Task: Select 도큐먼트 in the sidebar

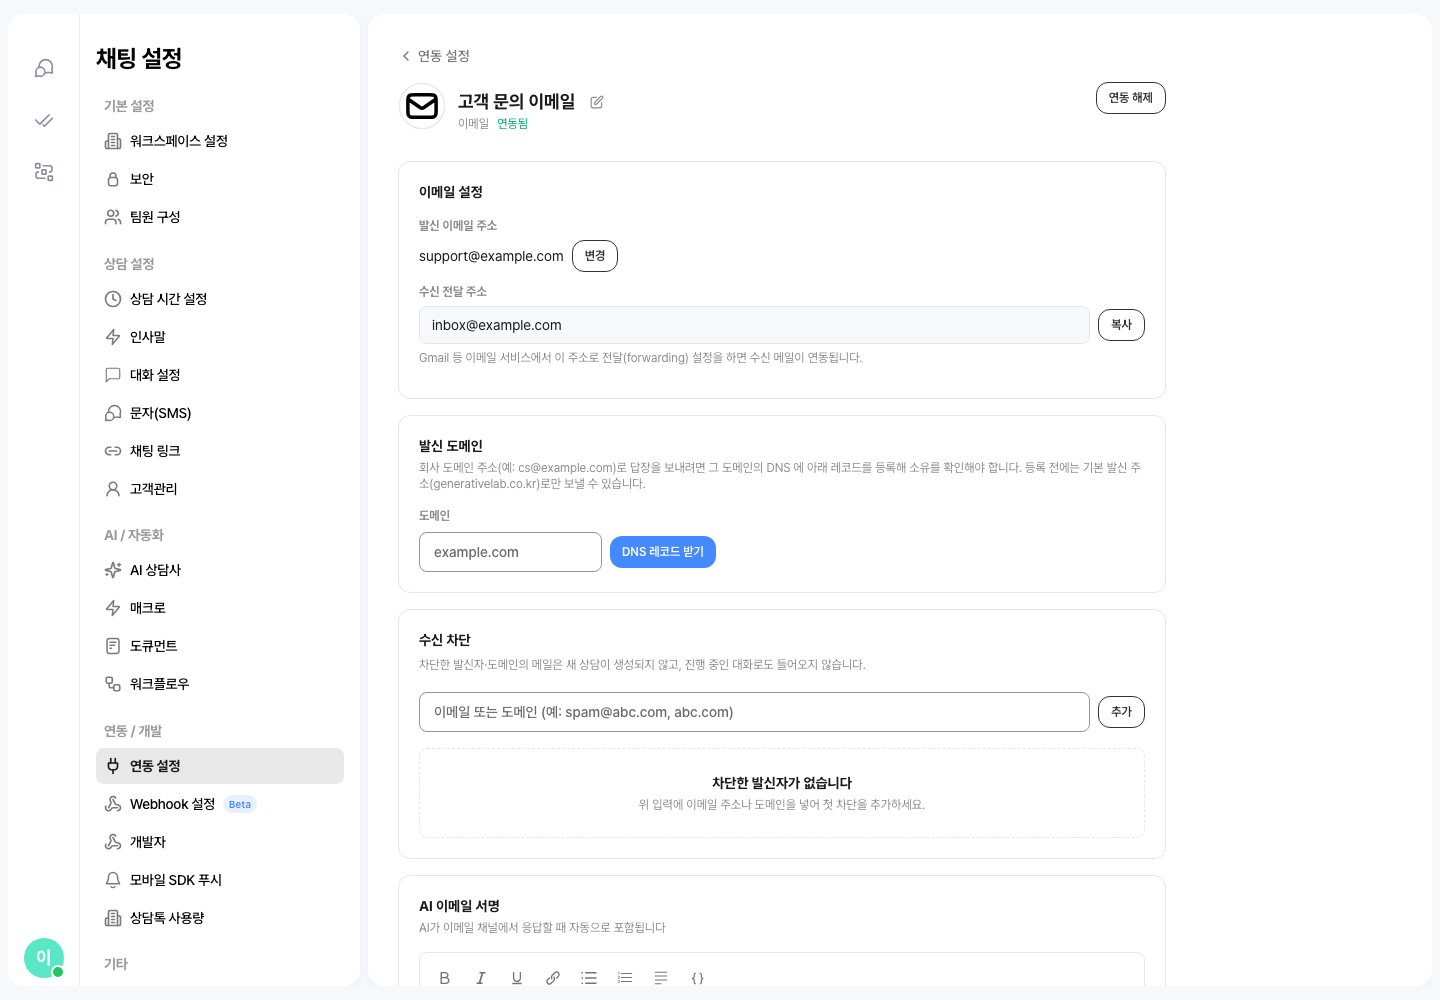Action: click(220, 646)
